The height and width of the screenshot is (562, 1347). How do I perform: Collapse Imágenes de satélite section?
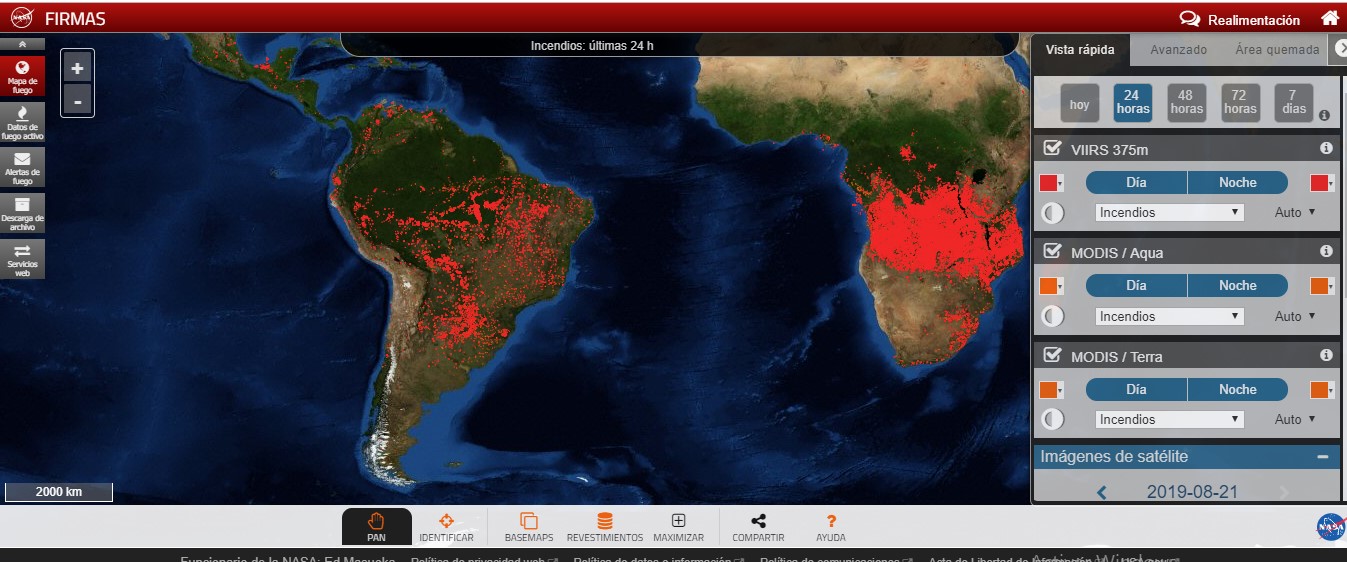pyautogui.click(x=1322, y=456)
